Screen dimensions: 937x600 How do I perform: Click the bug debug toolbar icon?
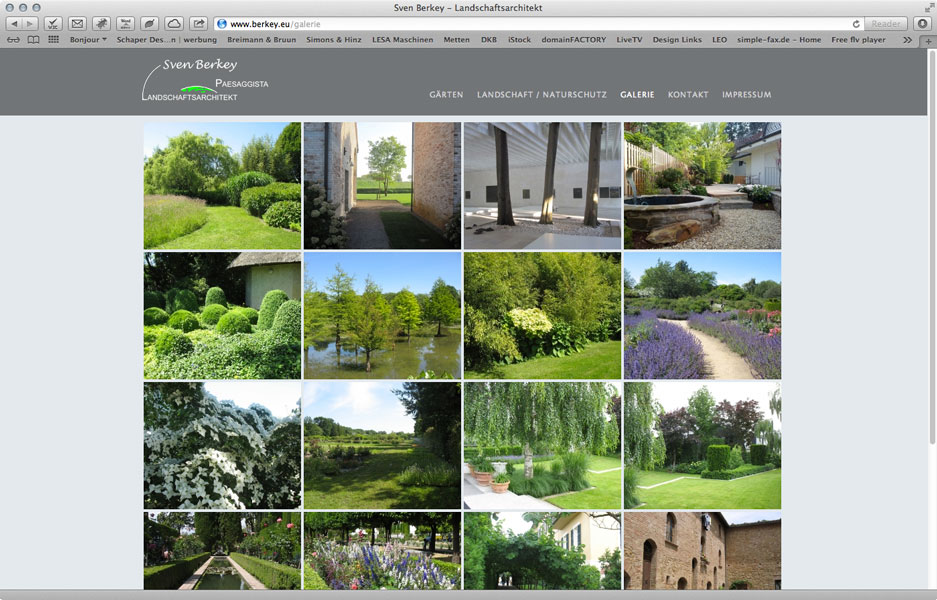pos(101,24)
